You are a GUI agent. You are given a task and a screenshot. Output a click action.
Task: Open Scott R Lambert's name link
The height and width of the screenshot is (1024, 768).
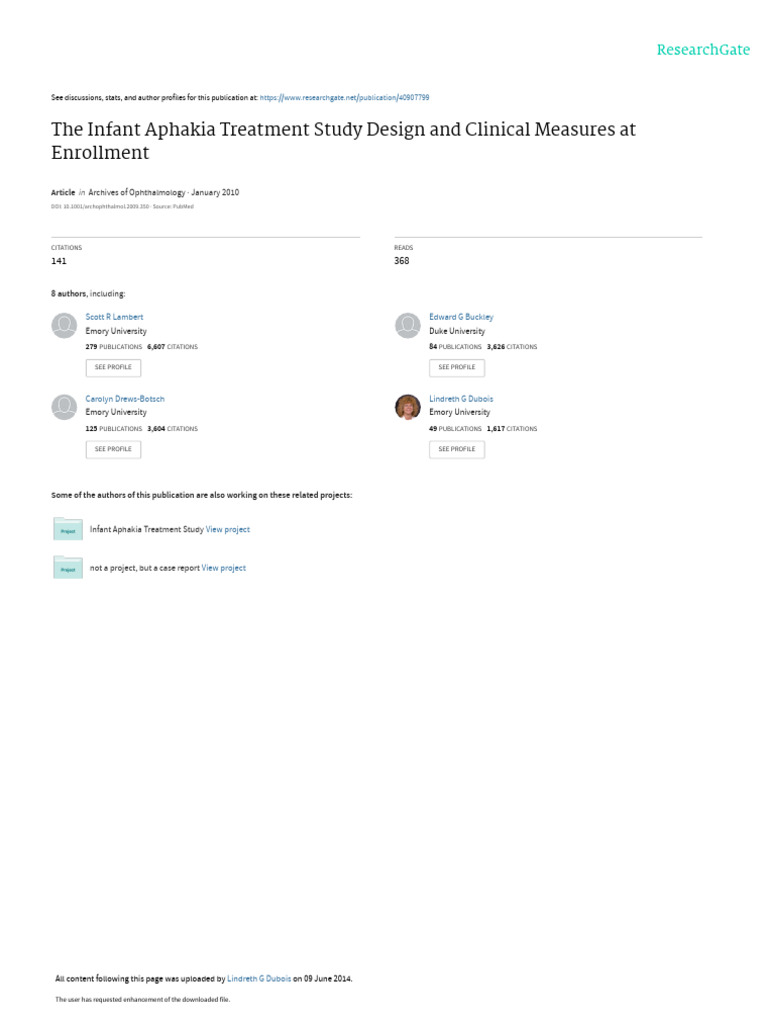point(114,317)
